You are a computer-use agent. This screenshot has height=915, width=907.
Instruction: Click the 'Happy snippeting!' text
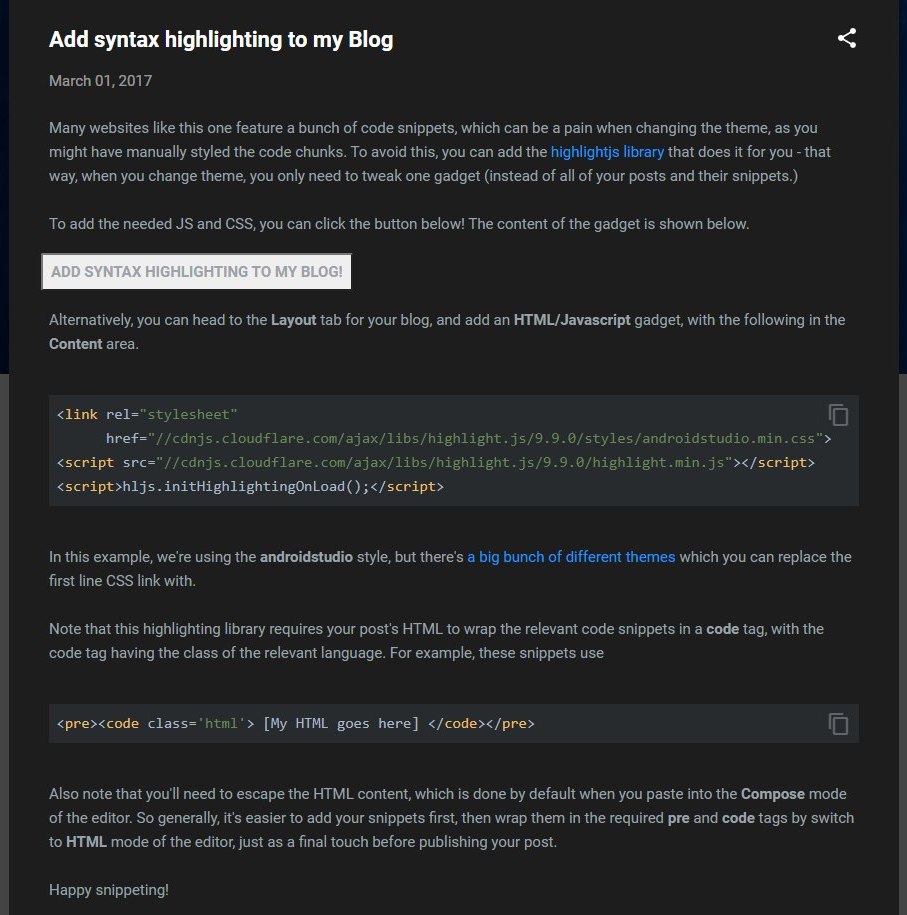[109, 890]
